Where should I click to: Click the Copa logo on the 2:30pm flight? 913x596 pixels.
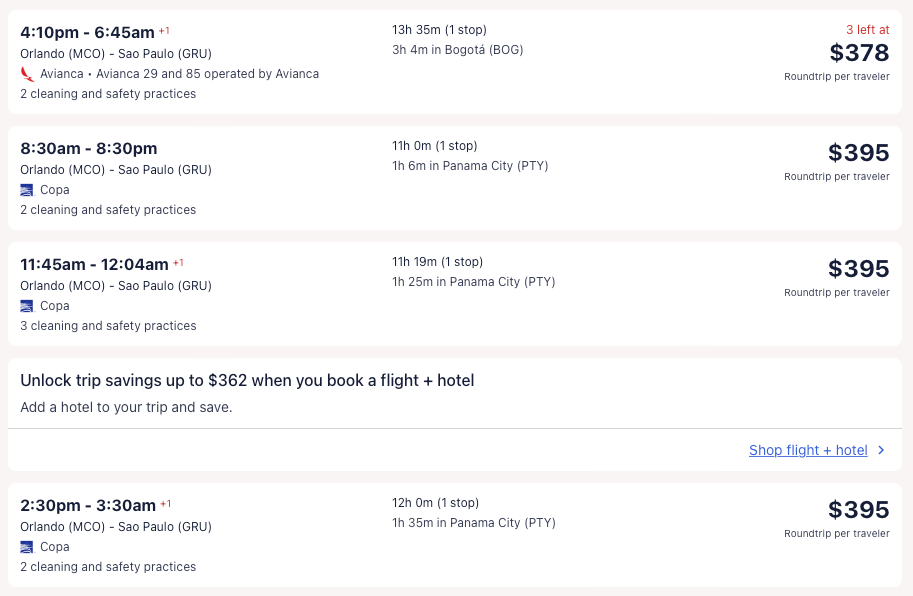[x=27, y=547]
